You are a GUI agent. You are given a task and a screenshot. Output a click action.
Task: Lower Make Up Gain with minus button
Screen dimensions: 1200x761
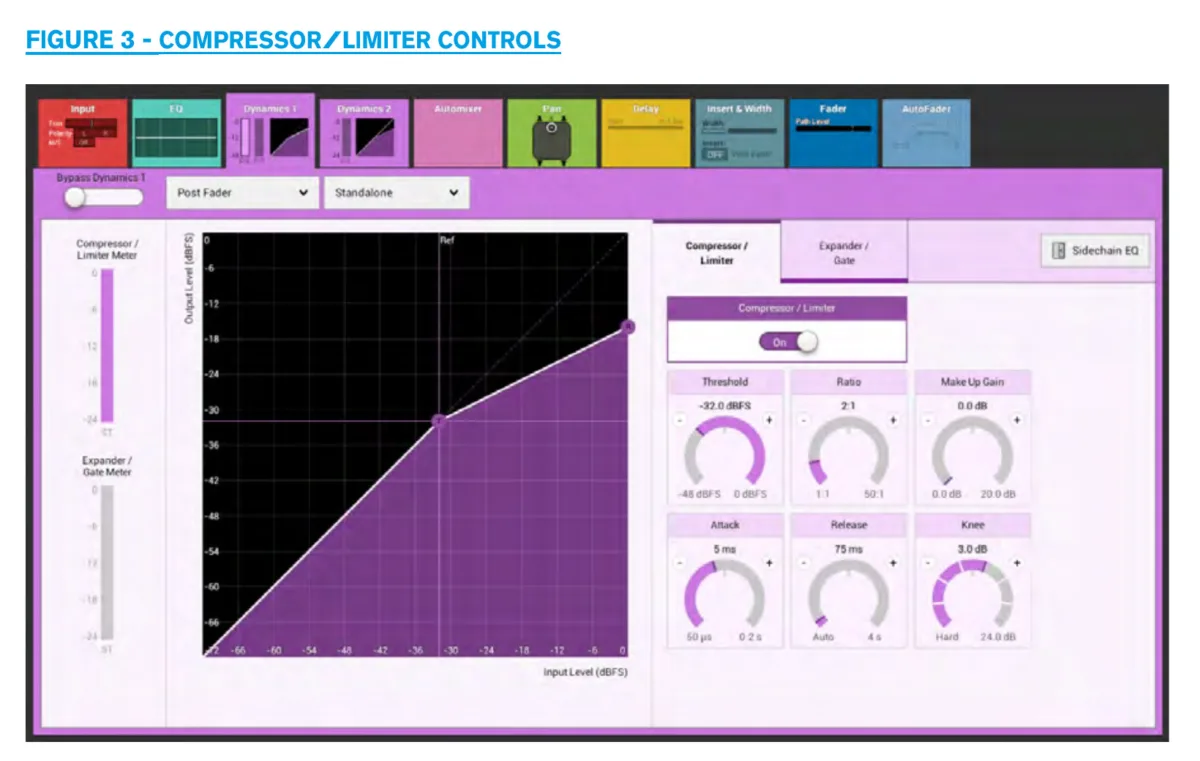[x=927, y=420]
